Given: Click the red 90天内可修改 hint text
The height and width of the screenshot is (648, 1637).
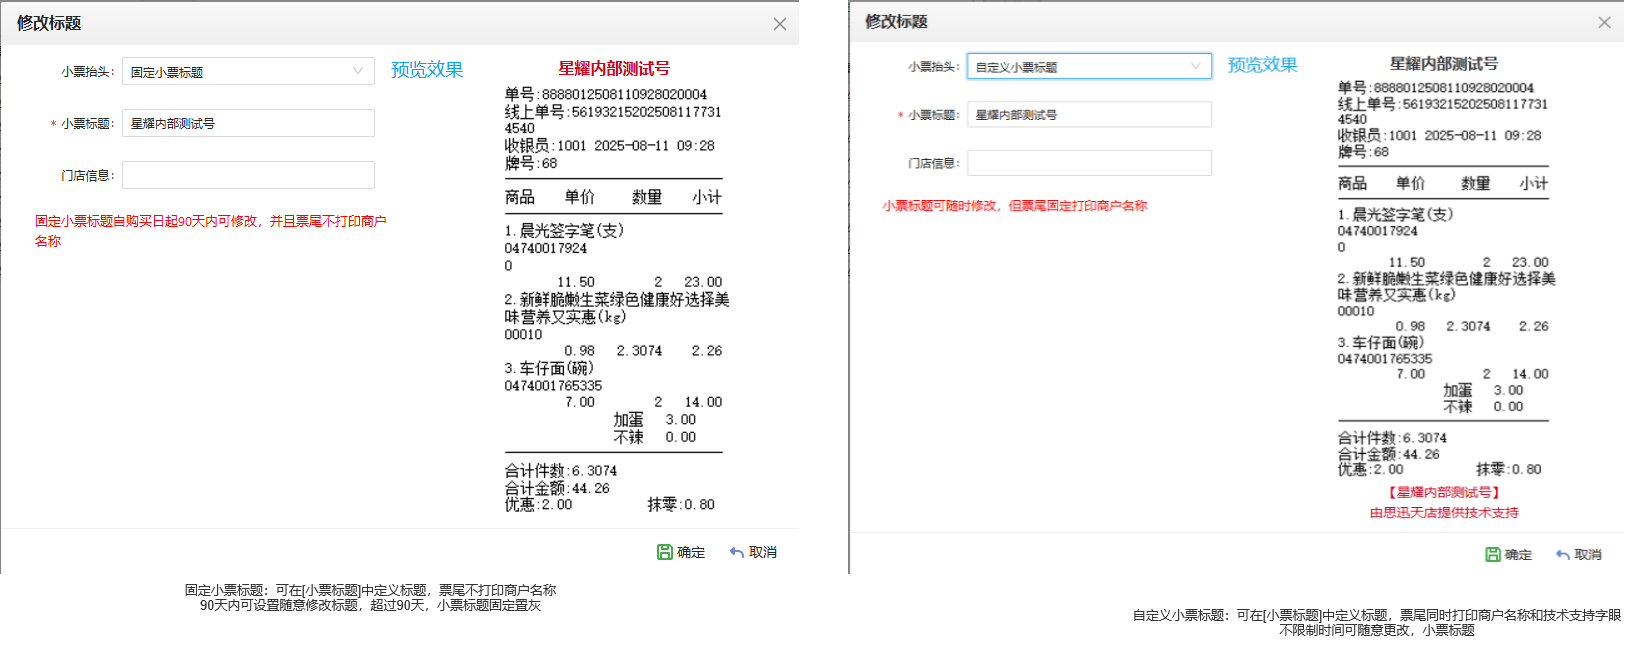Looking at the screenshot, I should (x=210, y=221).
